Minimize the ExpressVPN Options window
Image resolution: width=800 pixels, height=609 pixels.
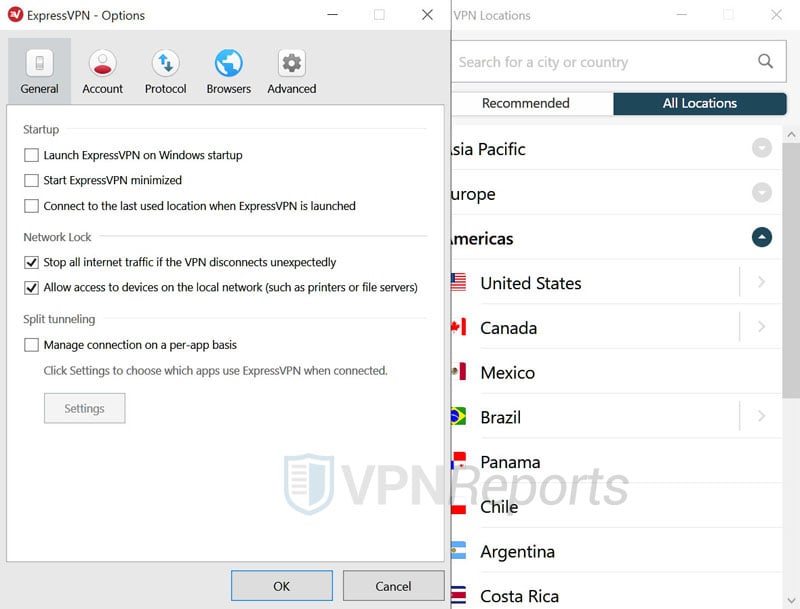tap(333, 15)
